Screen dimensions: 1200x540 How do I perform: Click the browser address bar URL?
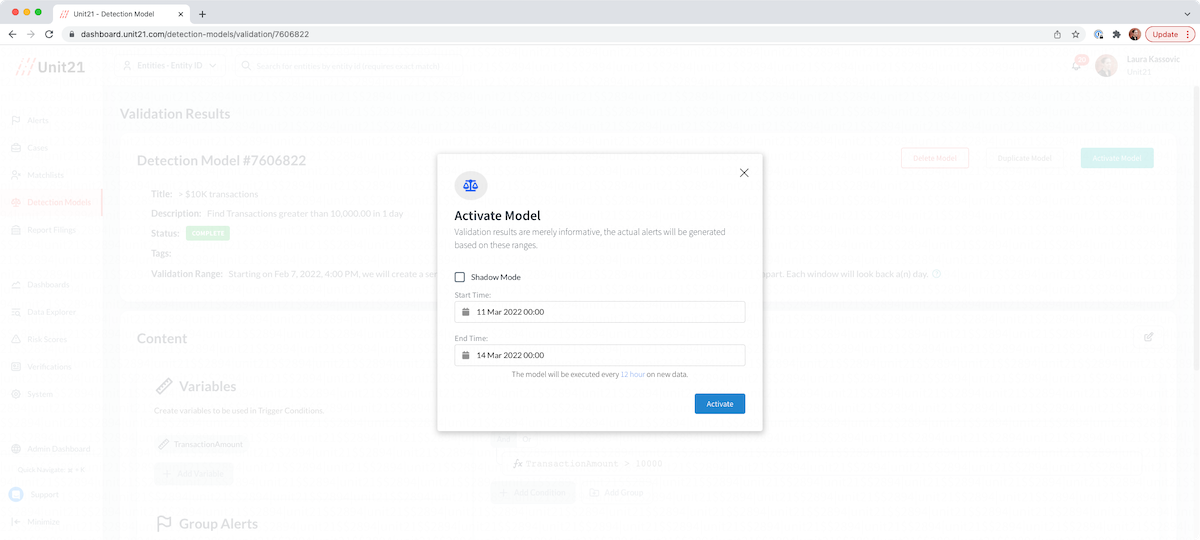195,34
